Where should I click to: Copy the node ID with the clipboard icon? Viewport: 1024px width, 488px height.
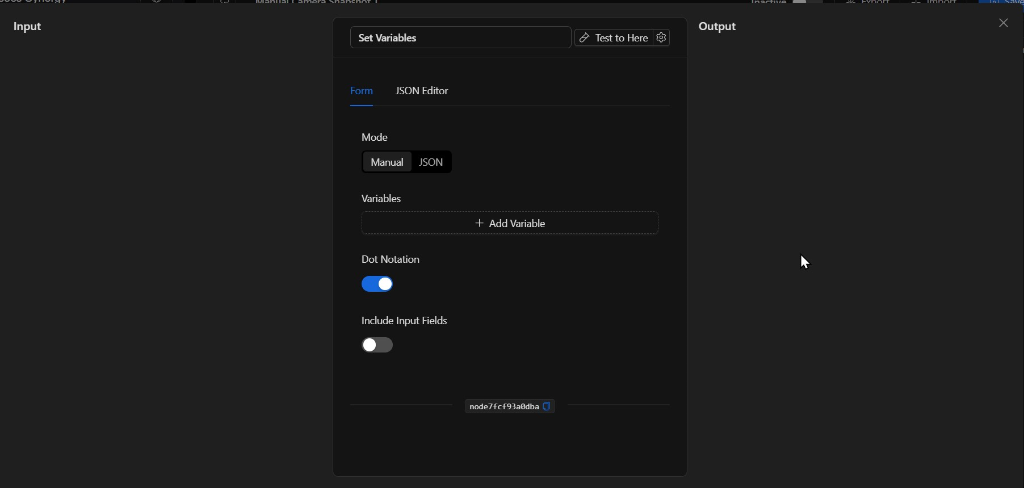(x=547, y=406)
